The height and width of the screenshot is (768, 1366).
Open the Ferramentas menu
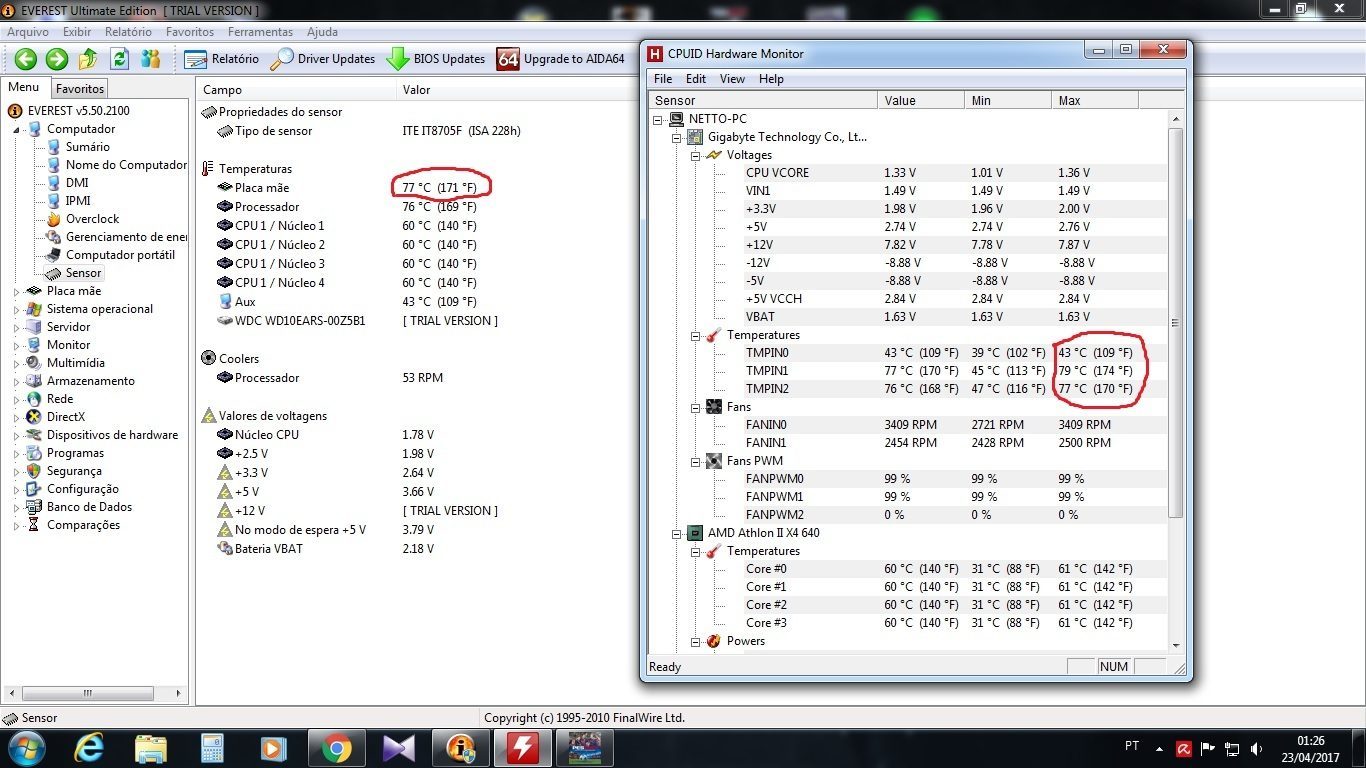click(x=260, y=32)
